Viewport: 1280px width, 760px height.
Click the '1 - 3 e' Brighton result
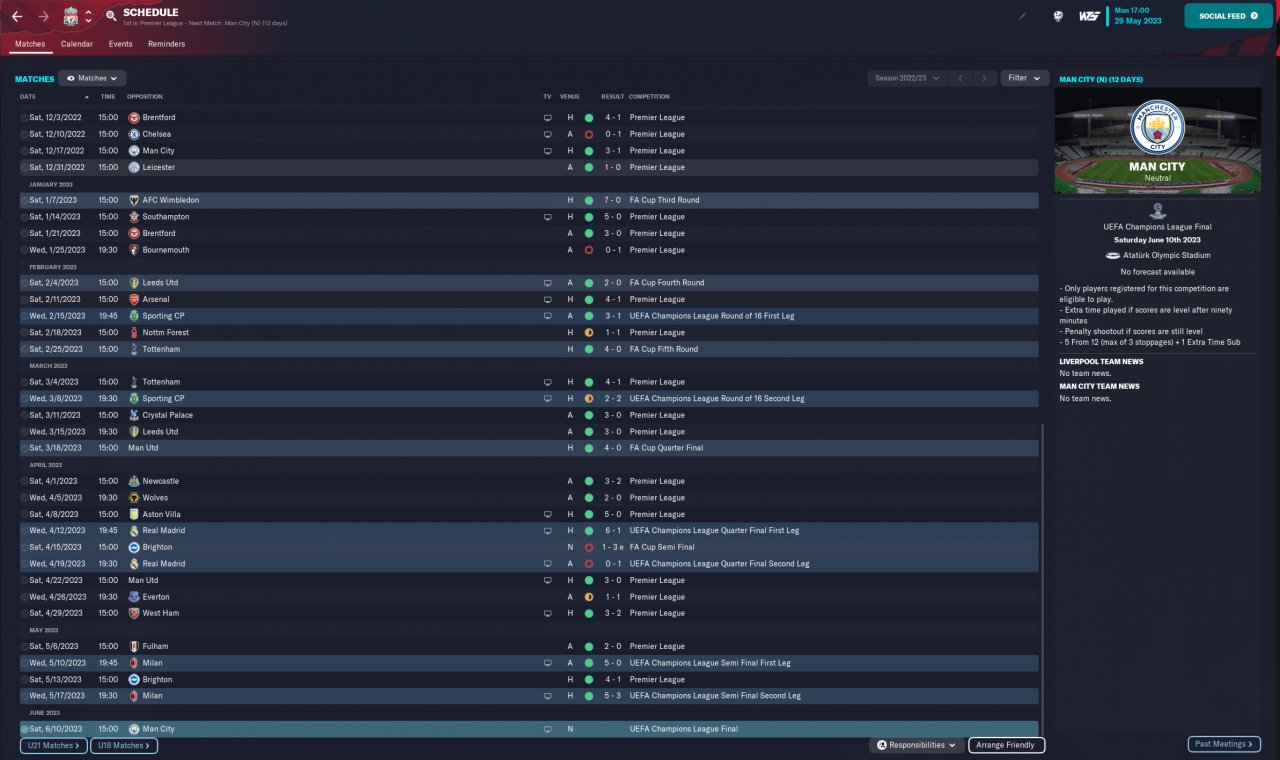[x=614, y=547]
